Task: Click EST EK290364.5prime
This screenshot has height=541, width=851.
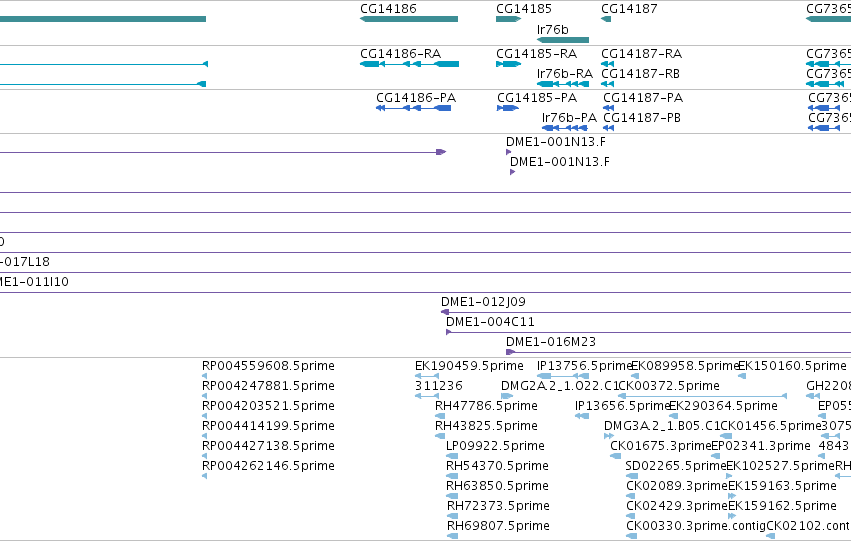Action: pos(723,406)
